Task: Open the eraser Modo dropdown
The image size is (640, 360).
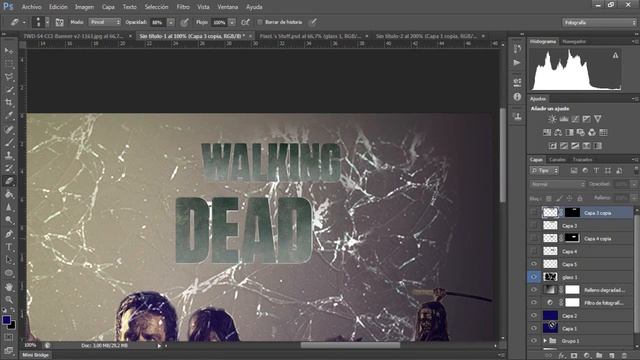Action: click(105, 22)
